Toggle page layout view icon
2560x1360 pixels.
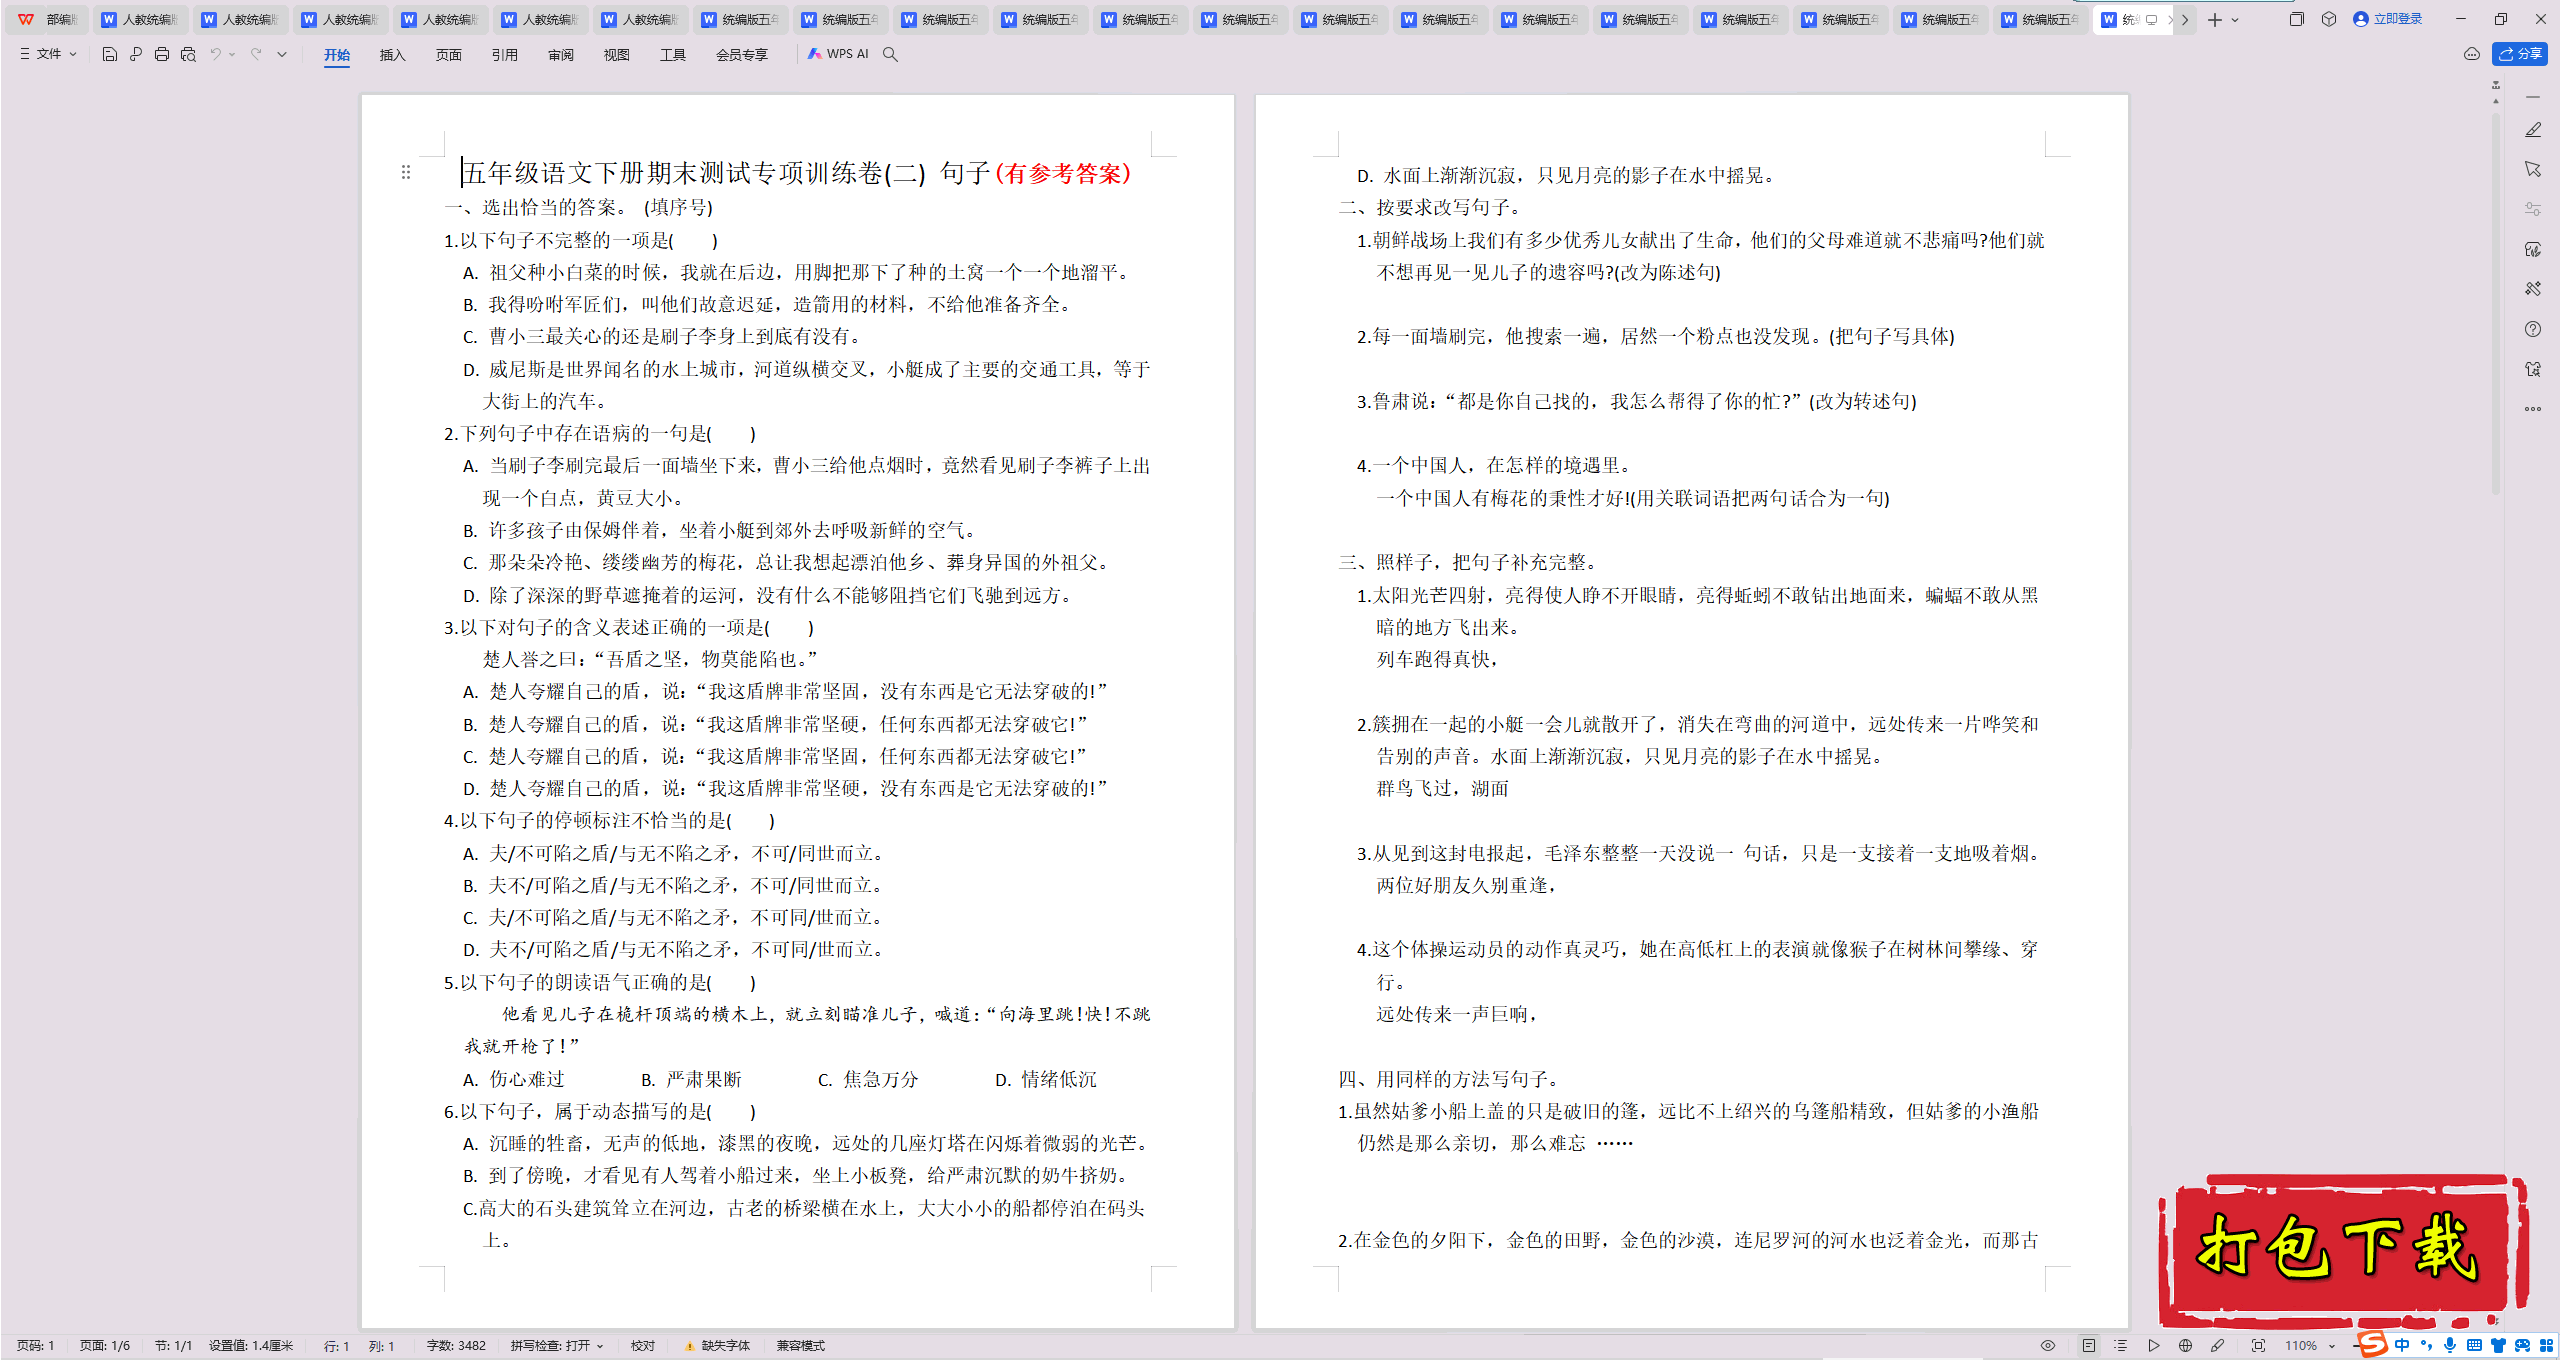2089,1346
